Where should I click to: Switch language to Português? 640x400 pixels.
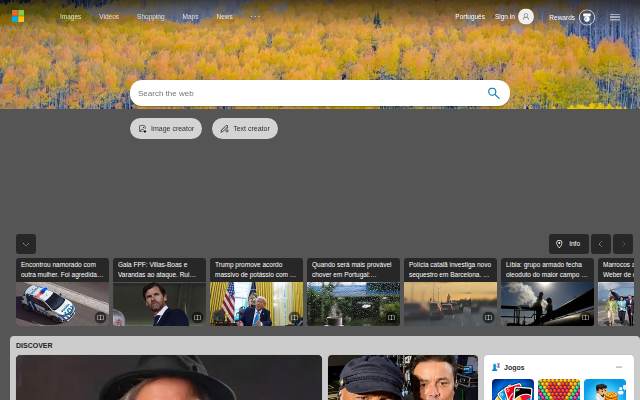pos(470,17)
